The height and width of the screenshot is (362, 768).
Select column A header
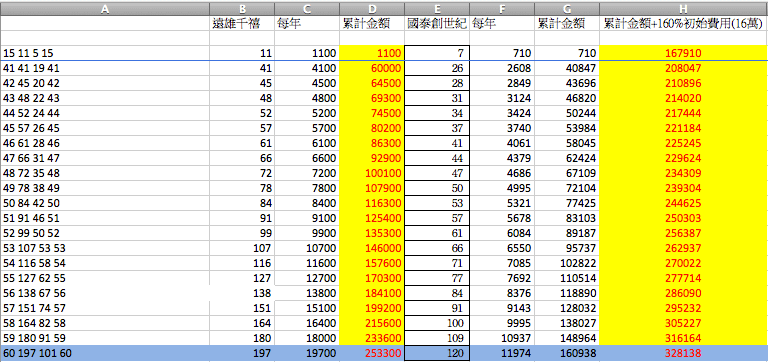click(105, 8)
